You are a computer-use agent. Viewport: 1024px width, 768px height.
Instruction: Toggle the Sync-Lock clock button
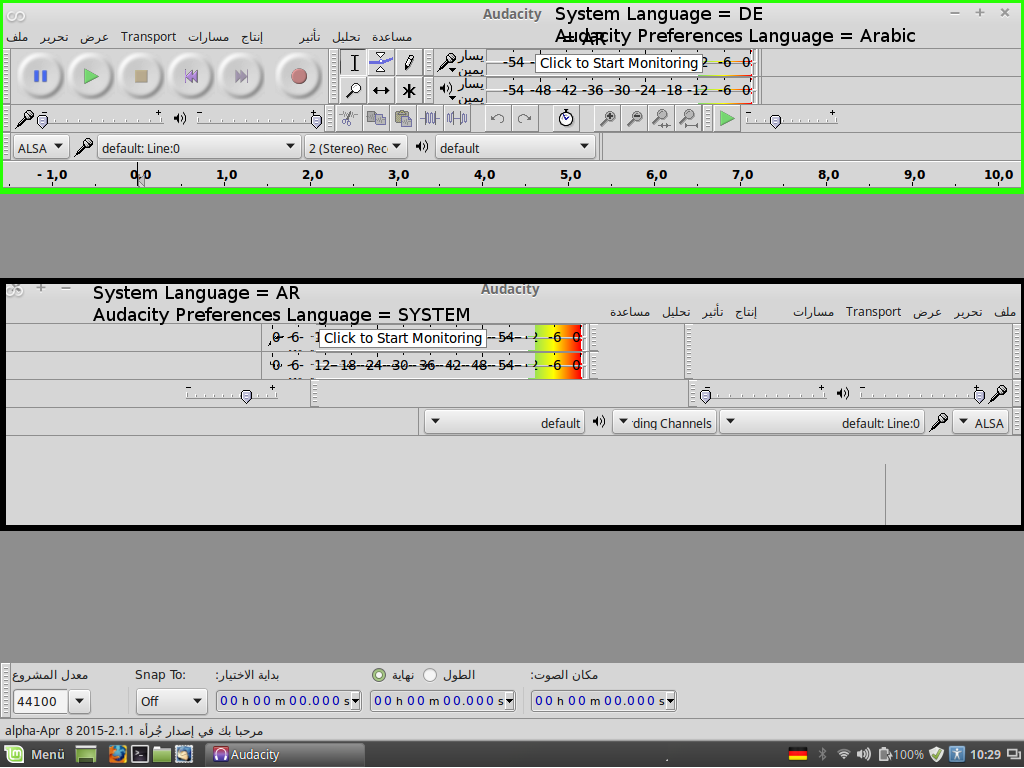tap(566, 119)
